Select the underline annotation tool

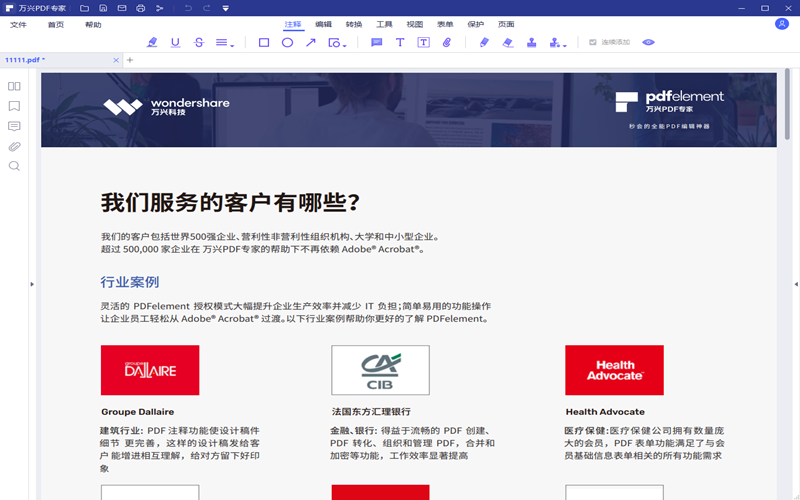coord(176,43)
